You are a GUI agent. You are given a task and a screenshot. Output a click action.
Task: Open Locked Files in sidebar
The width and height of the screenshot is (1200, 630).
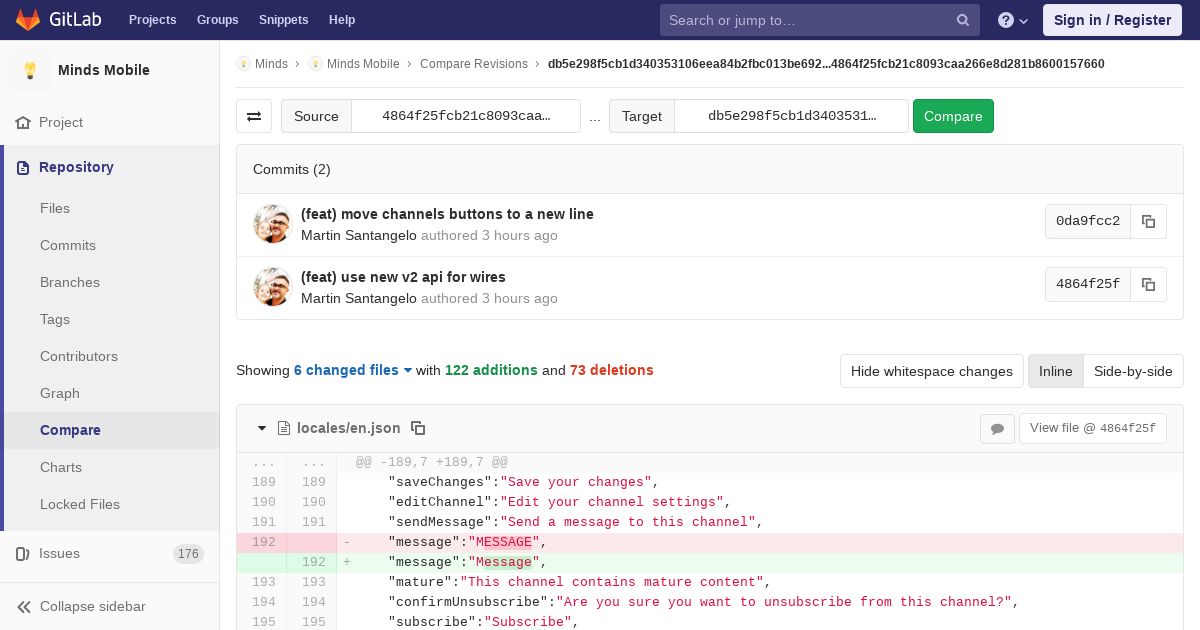[80, 504]
